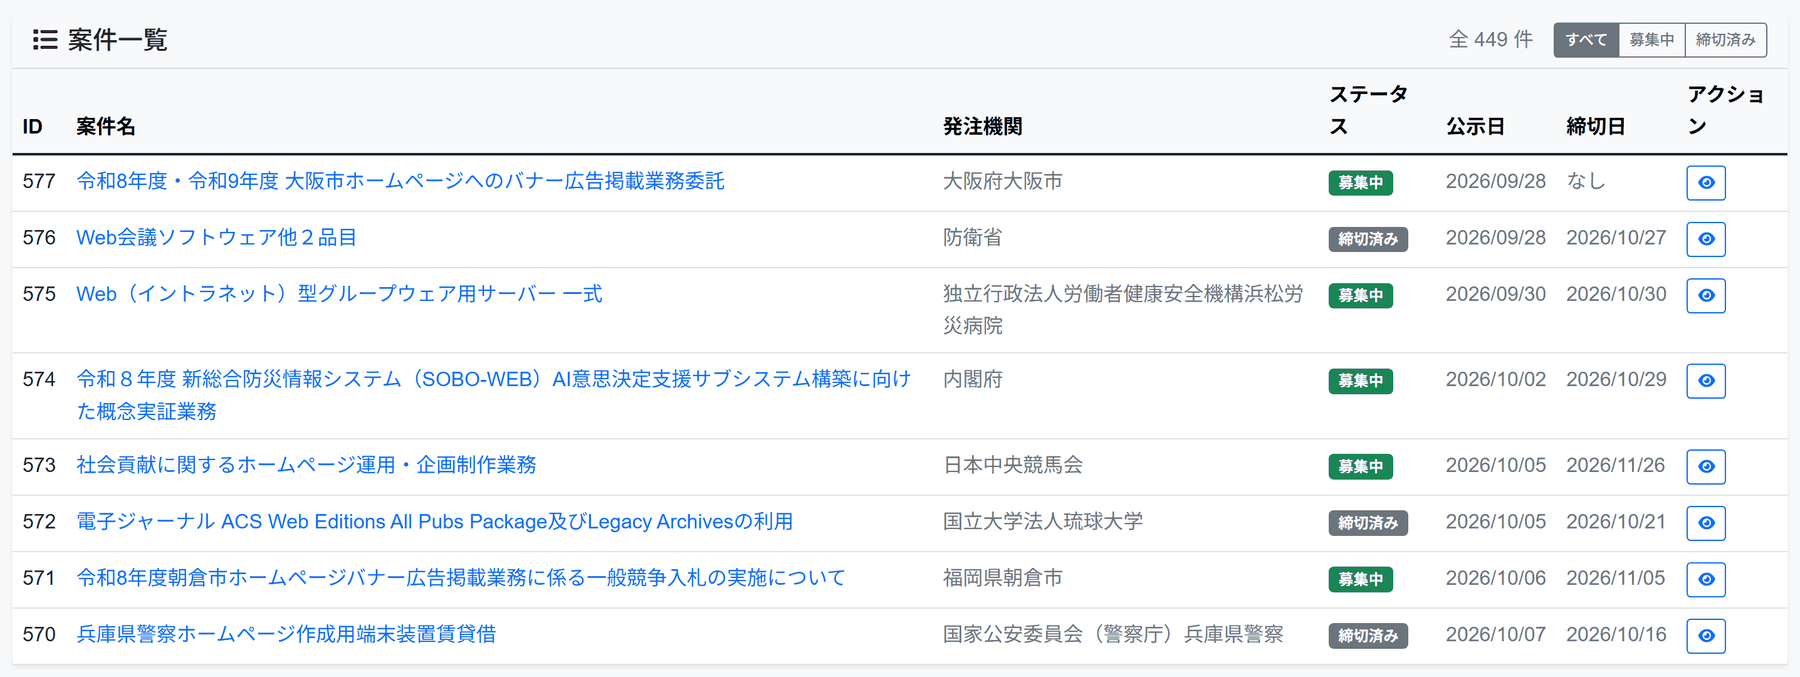The image size is (1800, 677).
Task: Click the 募集中 badge for case 574
Action: 1360,381
